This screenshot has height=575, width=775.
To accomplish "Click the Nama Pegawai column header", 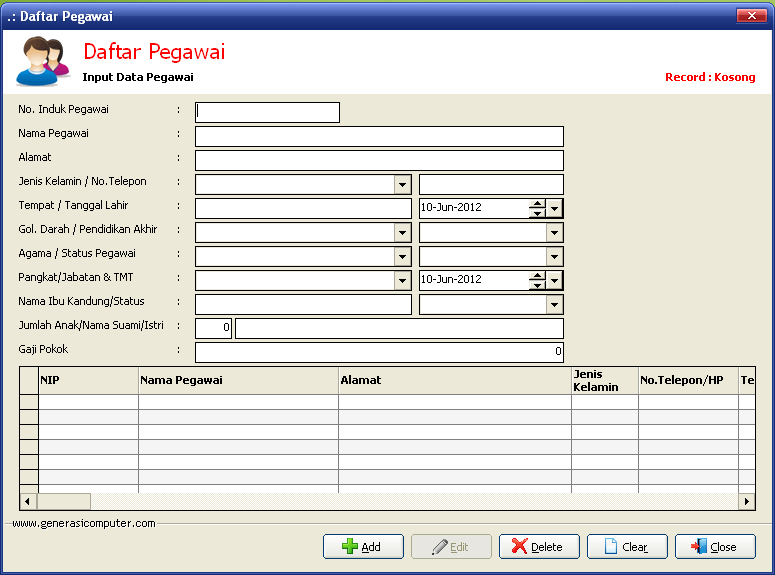I will pyautogui.click(x=238, y=380).
